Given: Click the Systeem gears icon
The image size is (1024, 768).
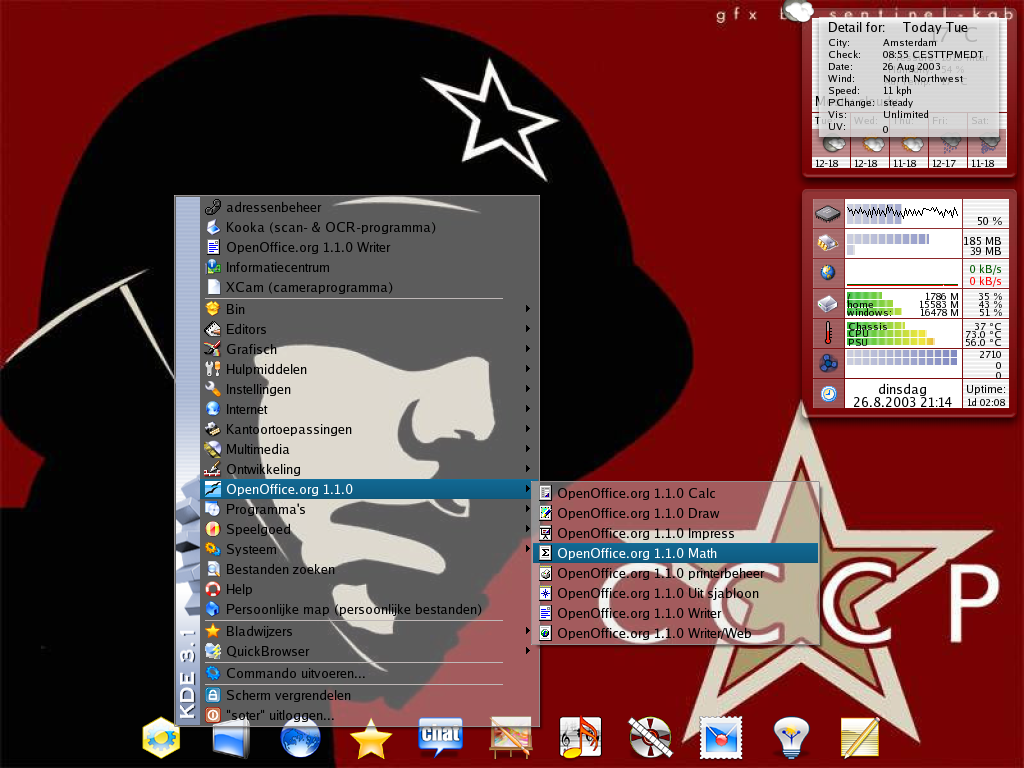Looking at the screenshot, I should coord(212,549).
